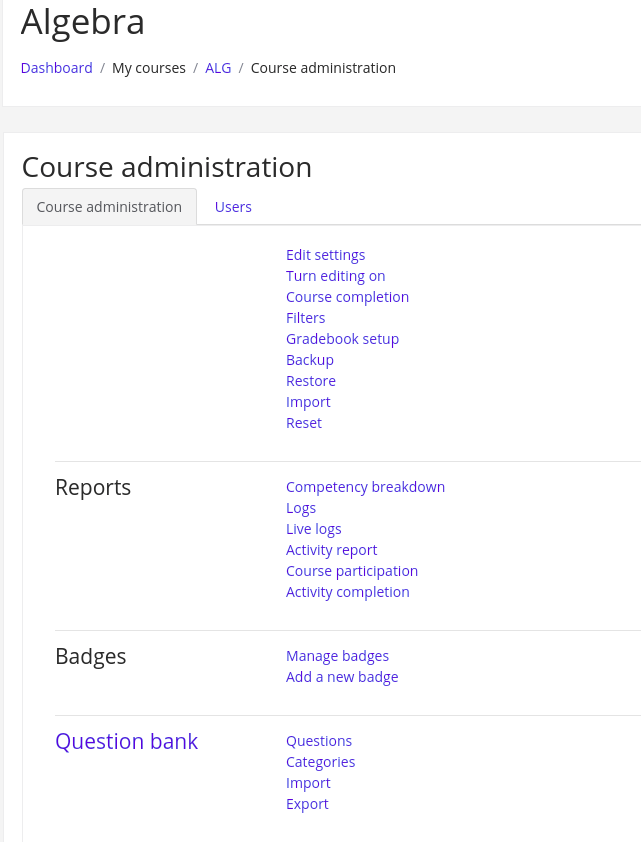Go to Gradebook setup
Image resolution: width=641 pixels, height=842 pixels.
342,339
